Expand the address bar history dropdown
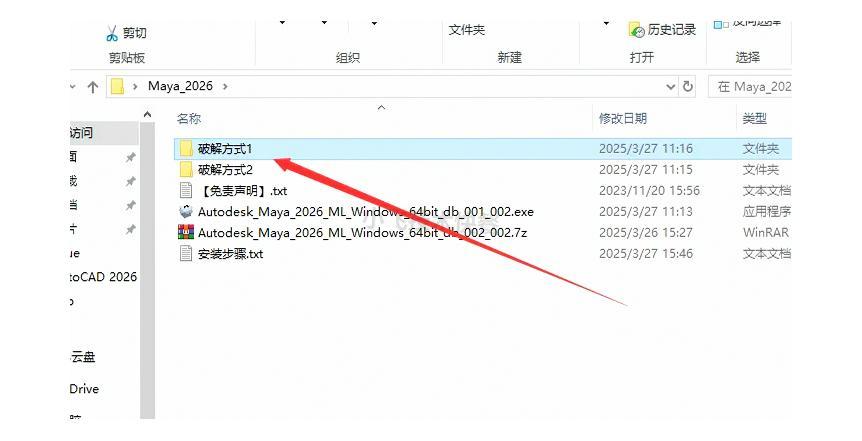Image resolution: width=862 pixels, height=441 pixels. (x=670, y=87)
